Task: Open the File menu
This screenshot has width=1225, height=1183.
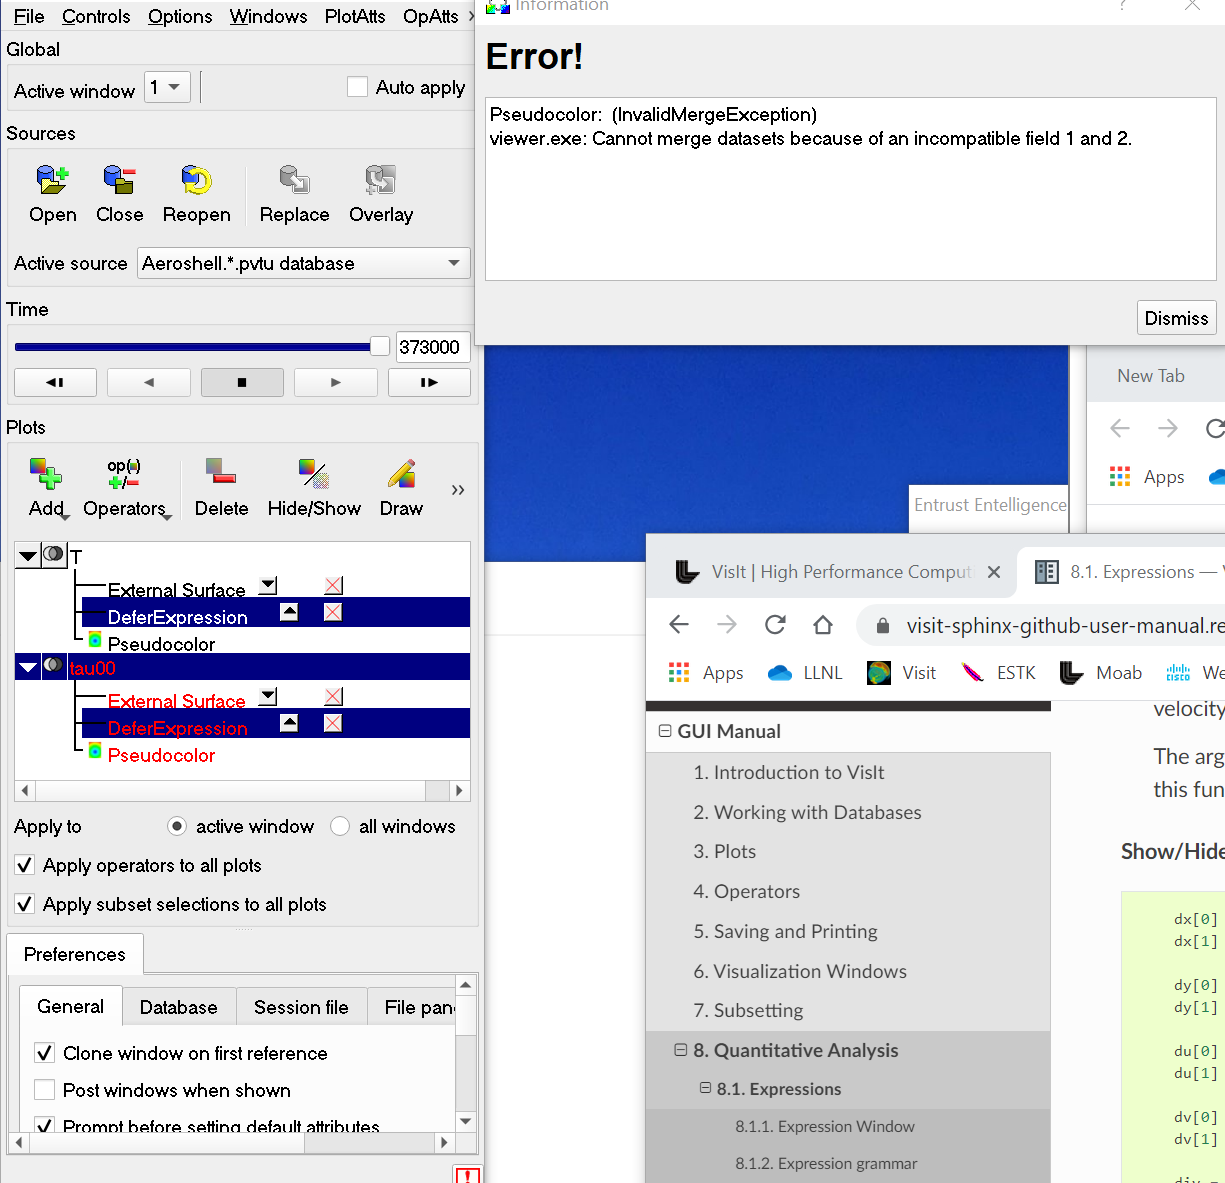Action: [29, 16]
